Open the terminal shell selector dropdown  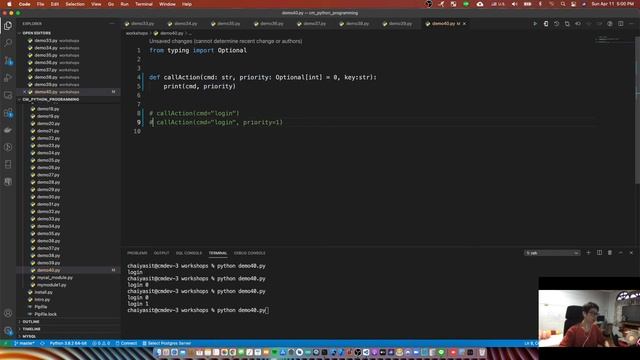[552, 253]
